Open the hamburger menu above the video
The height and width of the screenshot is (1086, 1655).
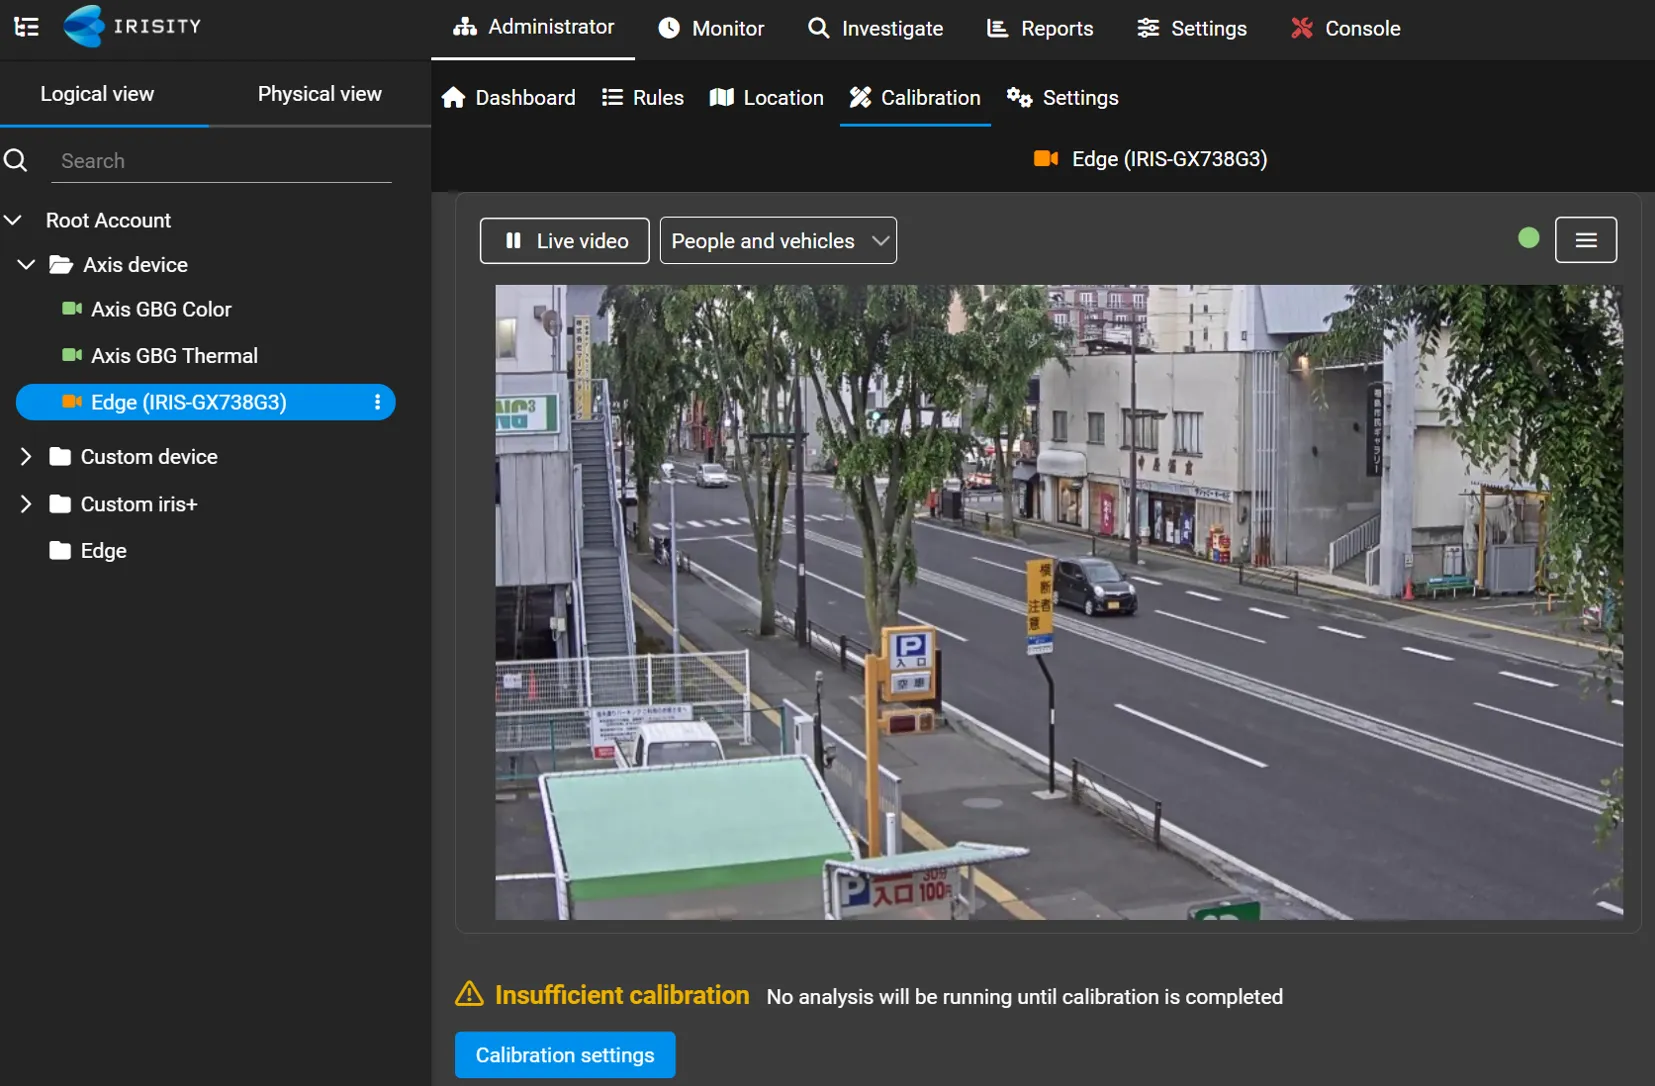click(1585, 240)
